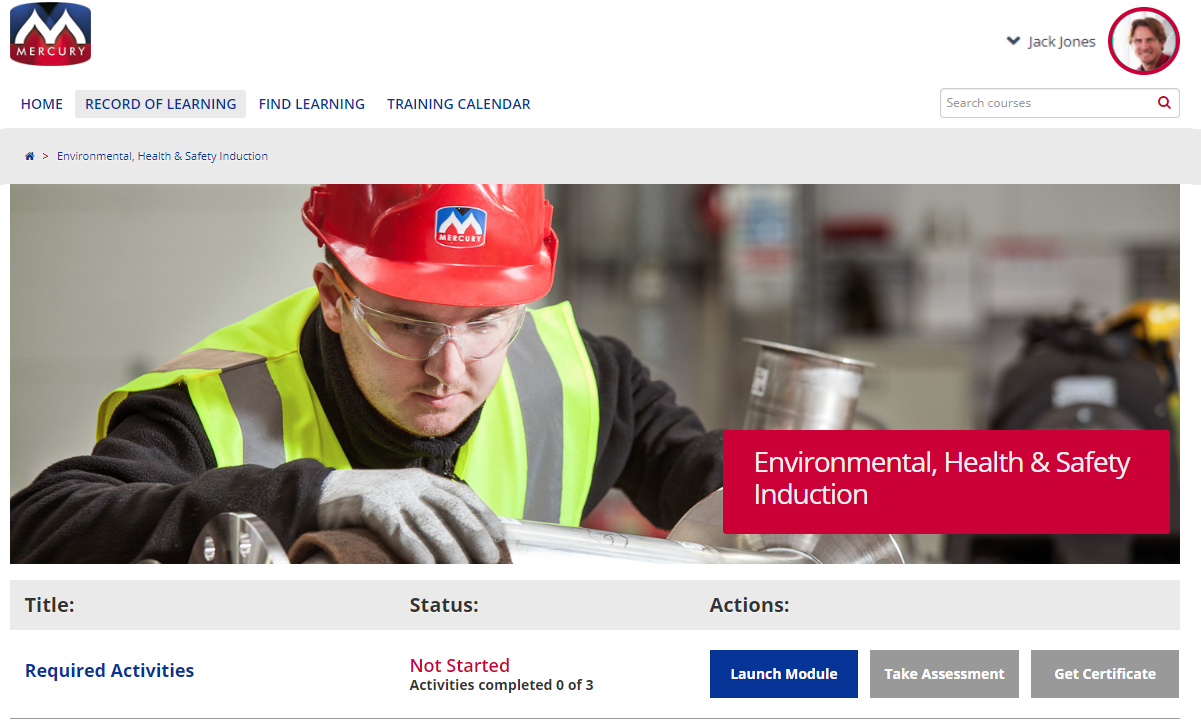Viewport: 1201px width, 722px height.
Task: Click the Environmental, Health & Safety Induction breadcrumb
Action: click(x=162, y=156)
